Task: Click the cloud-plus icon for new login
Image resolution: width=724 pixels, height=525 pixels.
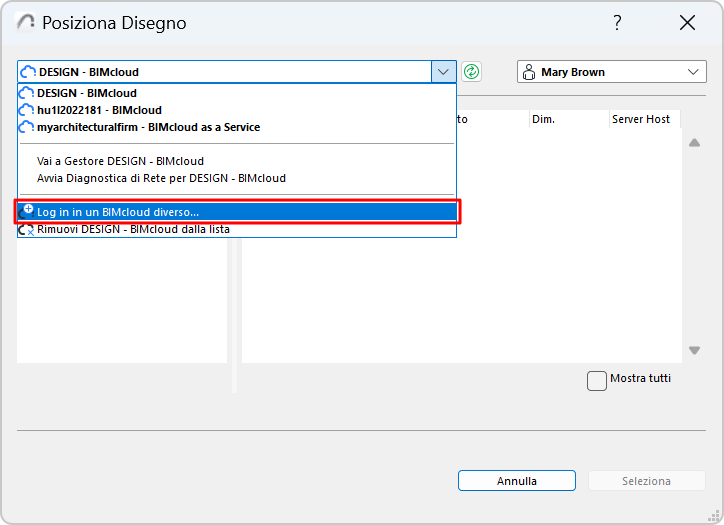Action: click(27, 212)
